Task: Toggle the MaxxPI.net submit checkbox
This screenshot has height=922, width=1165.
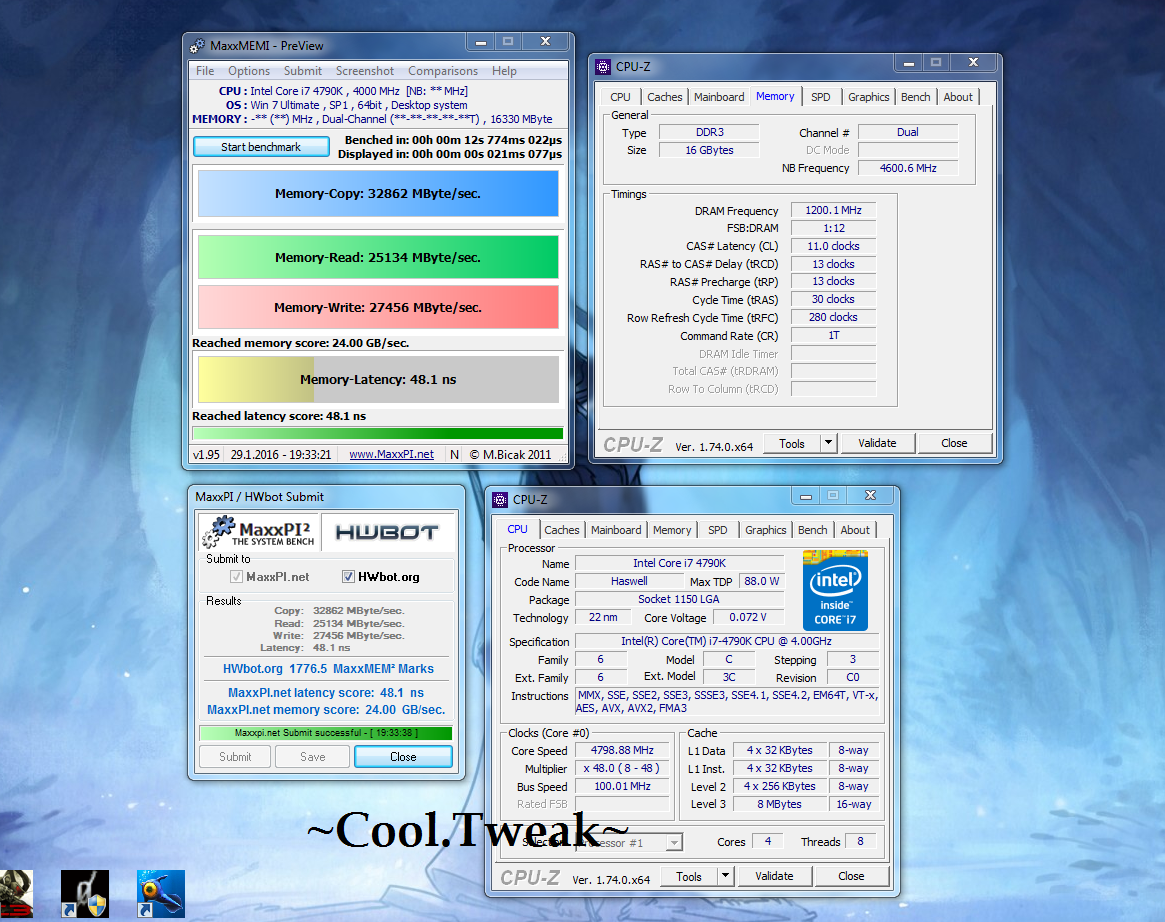Action: pyautogui.click(x=236, y=577)
